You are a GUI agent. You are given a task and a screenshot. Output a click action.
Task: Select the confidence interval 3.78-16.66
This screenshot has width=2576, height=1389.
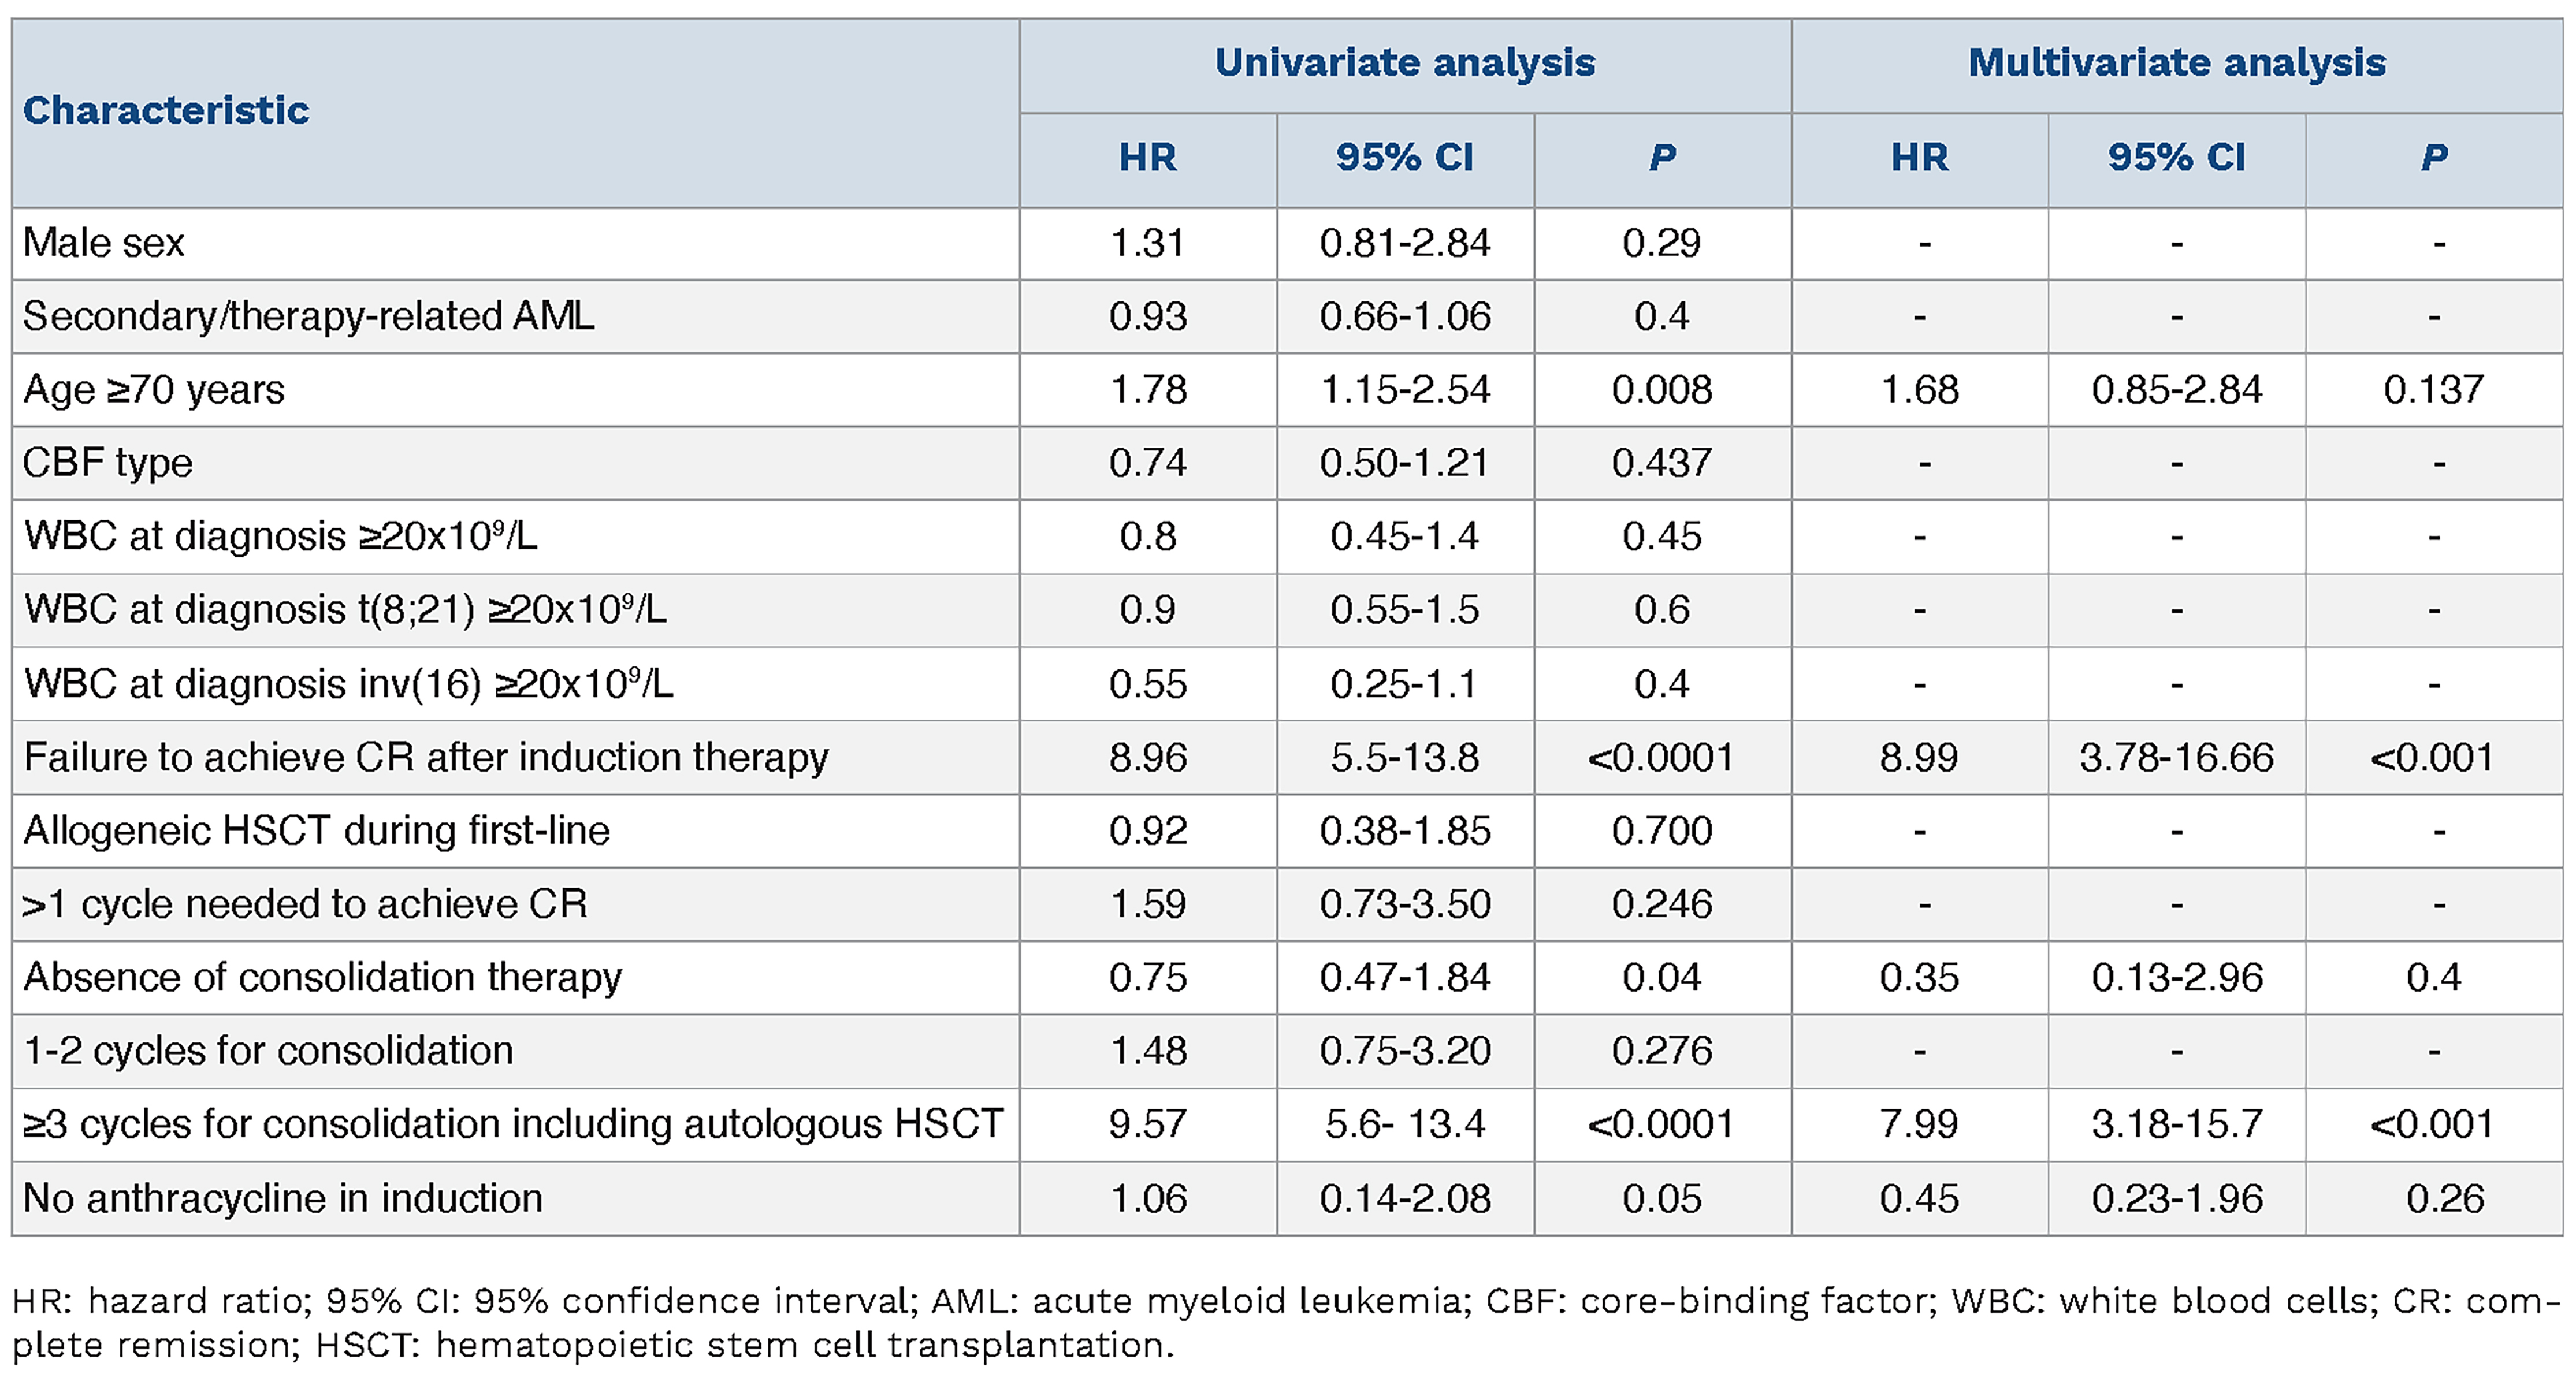click(2176, 757)
